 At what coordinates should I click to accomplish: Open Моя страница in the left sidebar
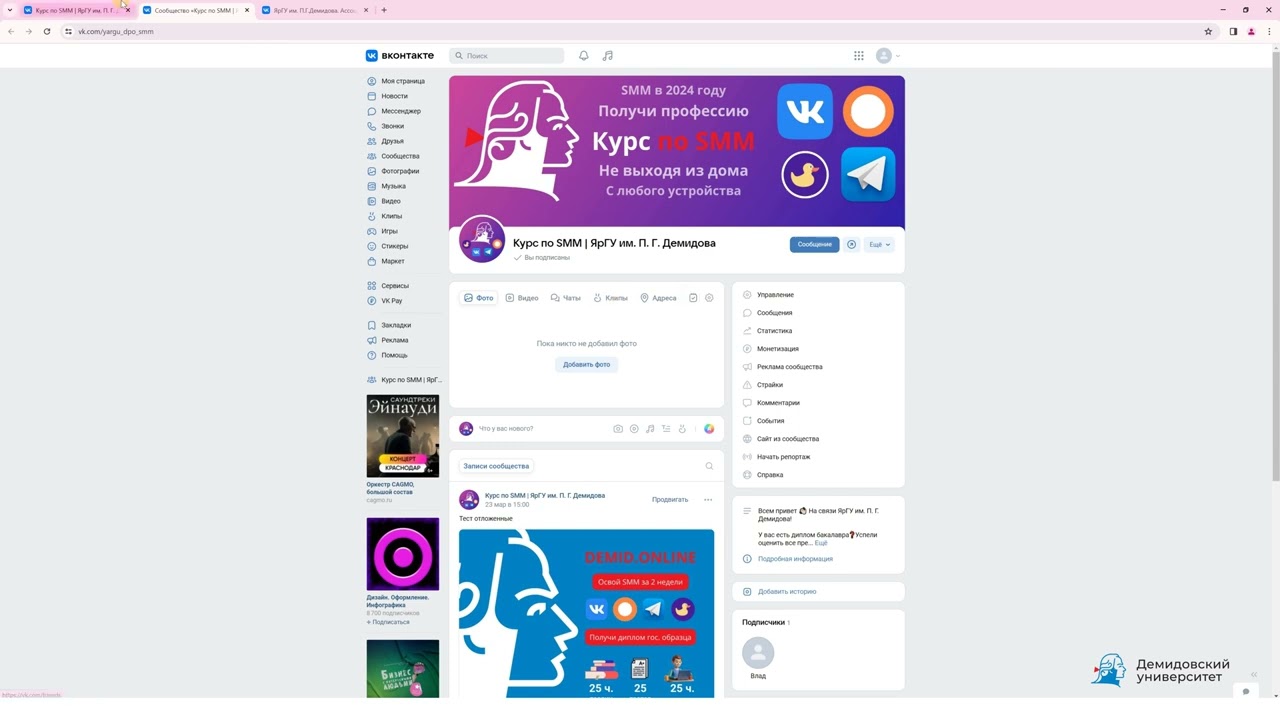tap(403, 81)
